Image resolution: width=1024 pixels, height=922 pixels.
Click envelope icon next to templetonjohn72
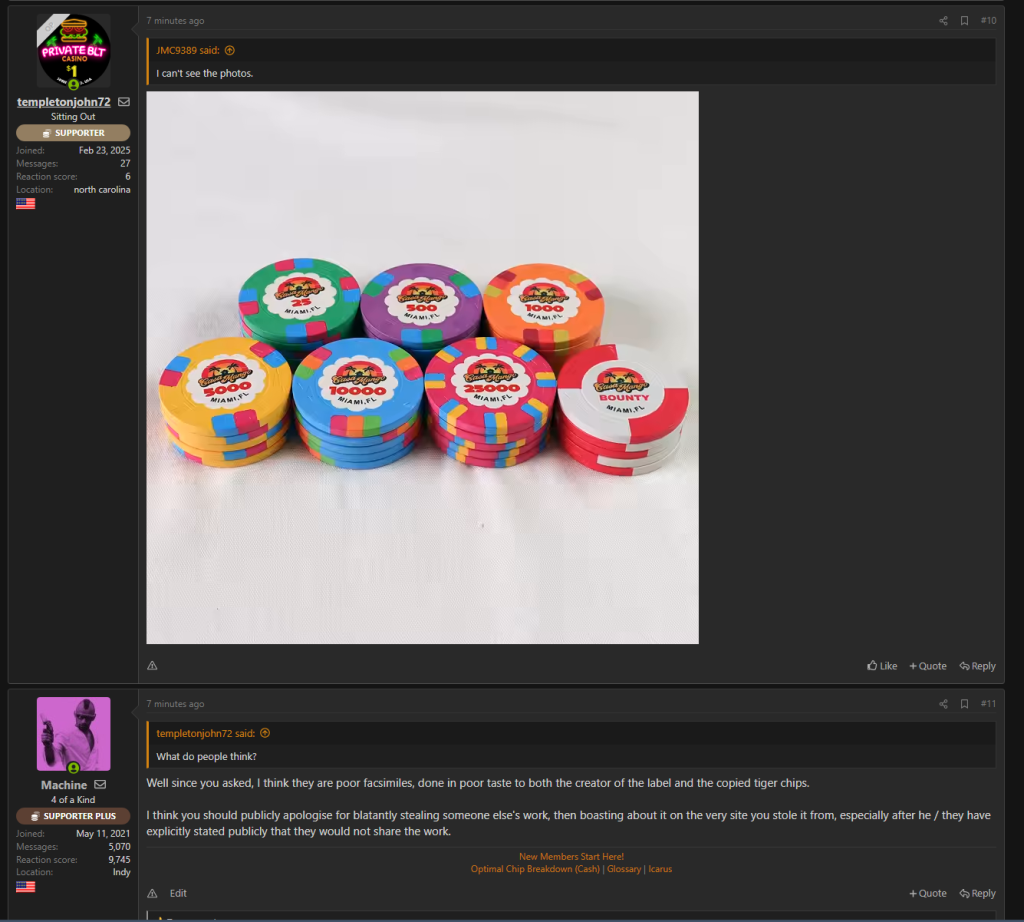124,102
